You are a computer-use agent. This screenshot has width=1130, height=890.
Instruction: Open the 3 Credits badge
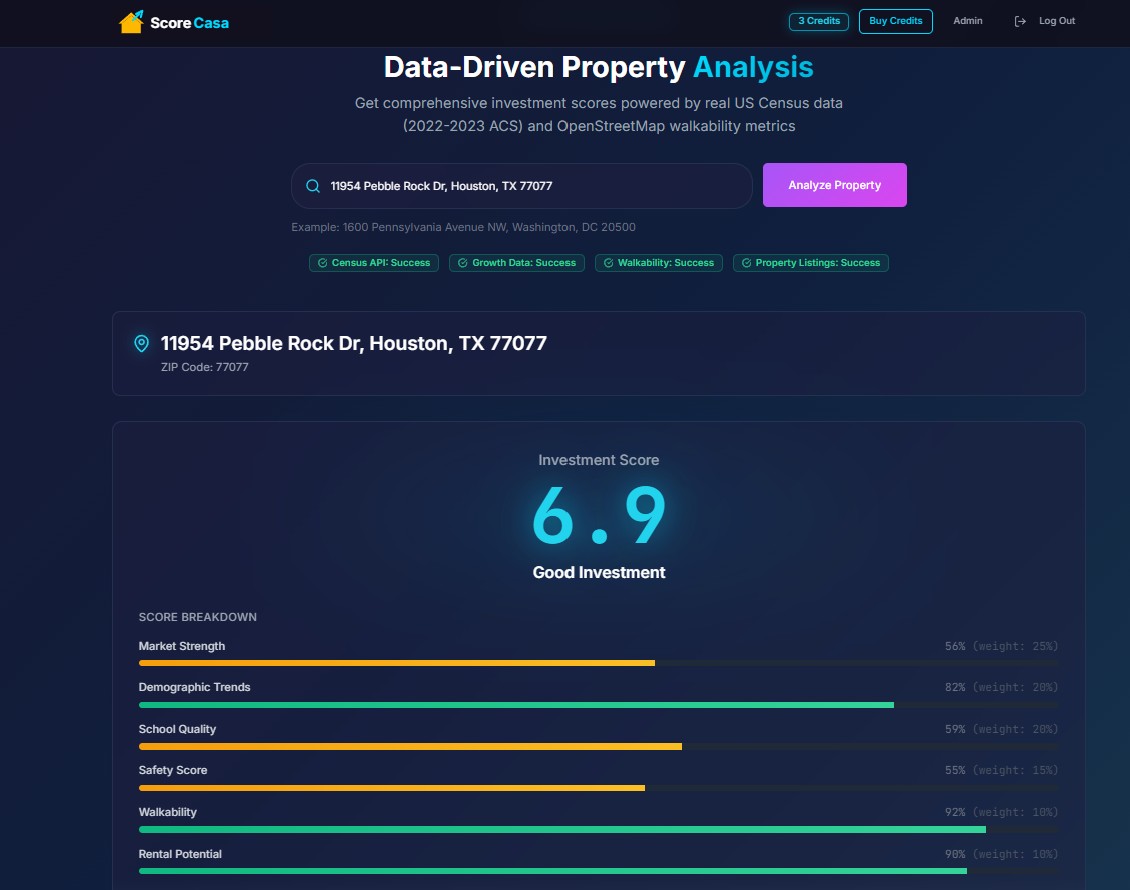pos(819,21)
